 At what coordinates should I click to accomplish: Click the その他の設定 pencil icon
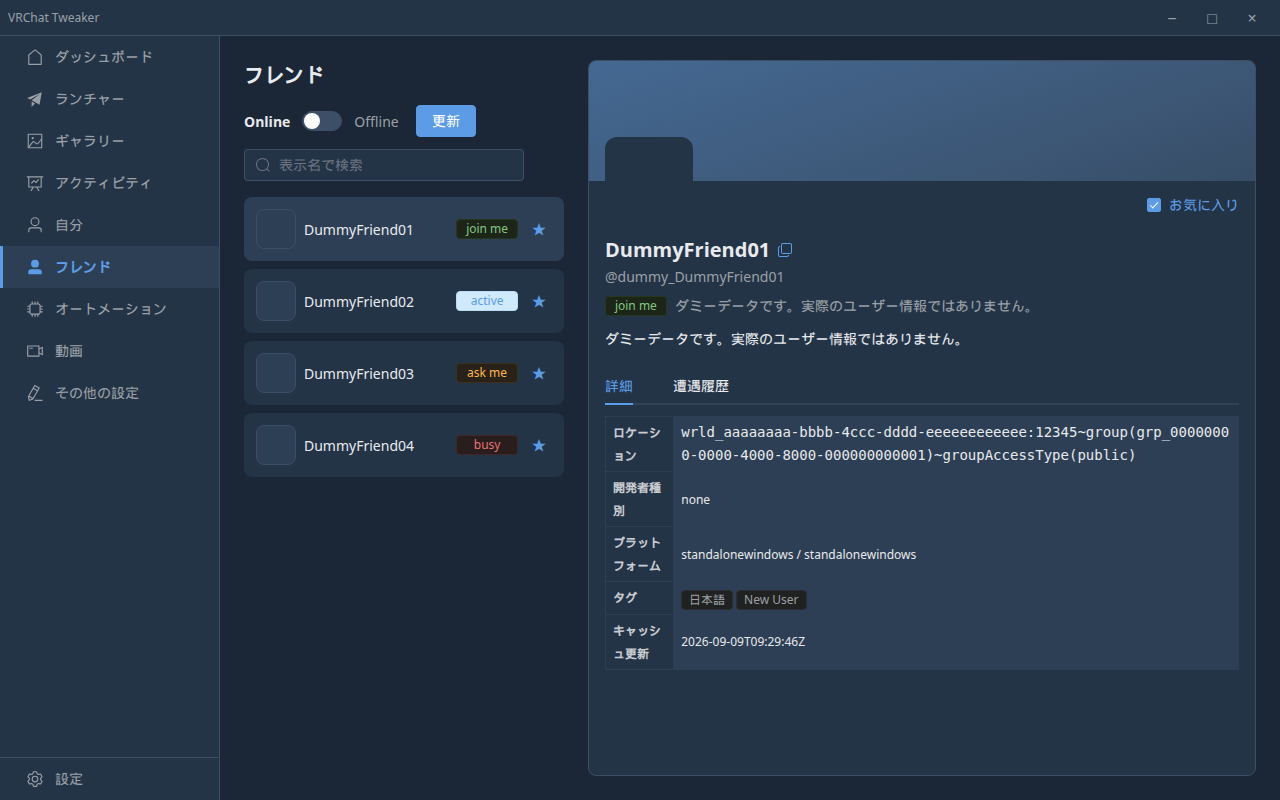click(35, 393)
